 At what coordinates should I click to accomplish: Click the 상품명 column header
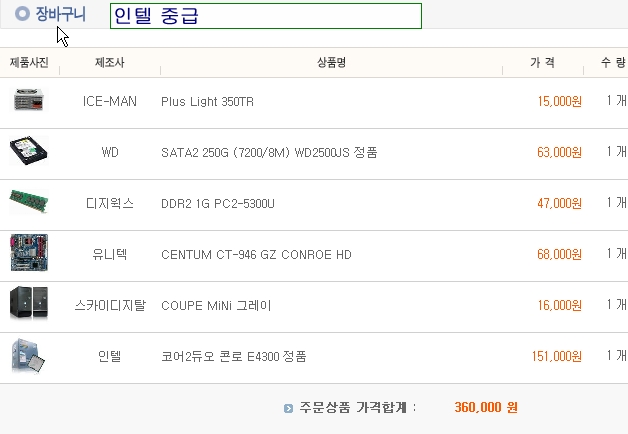pyautogui.click(x=331, y=62)
